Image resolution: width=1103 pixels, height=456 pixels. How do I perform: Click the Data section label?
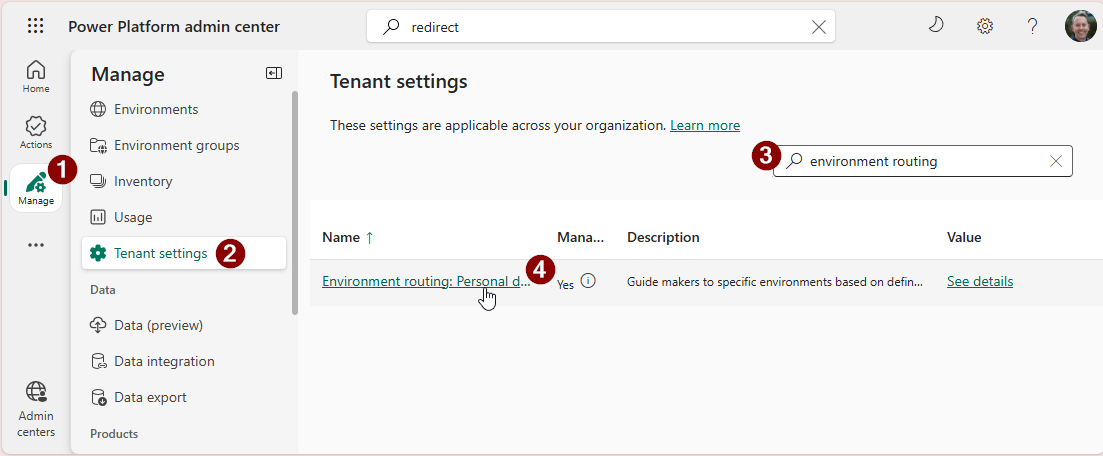103,290
